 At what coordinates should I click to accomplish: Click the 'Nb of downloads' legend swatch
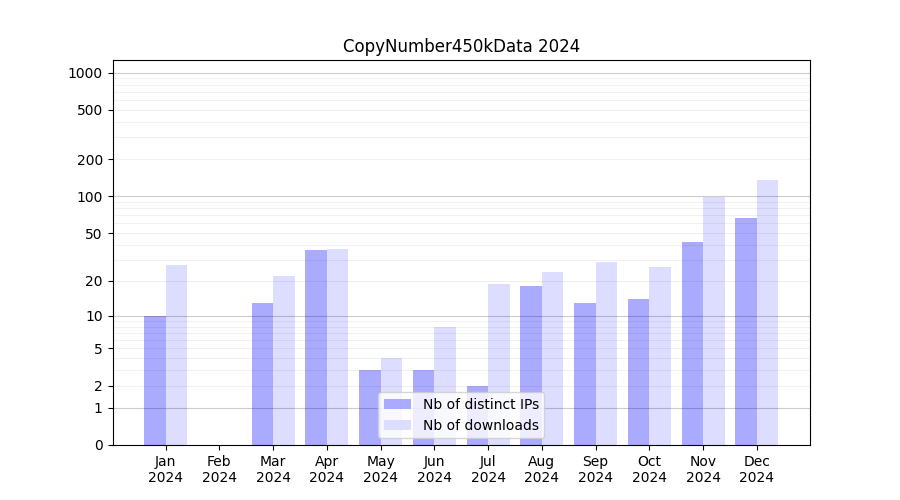pos(397,425)
